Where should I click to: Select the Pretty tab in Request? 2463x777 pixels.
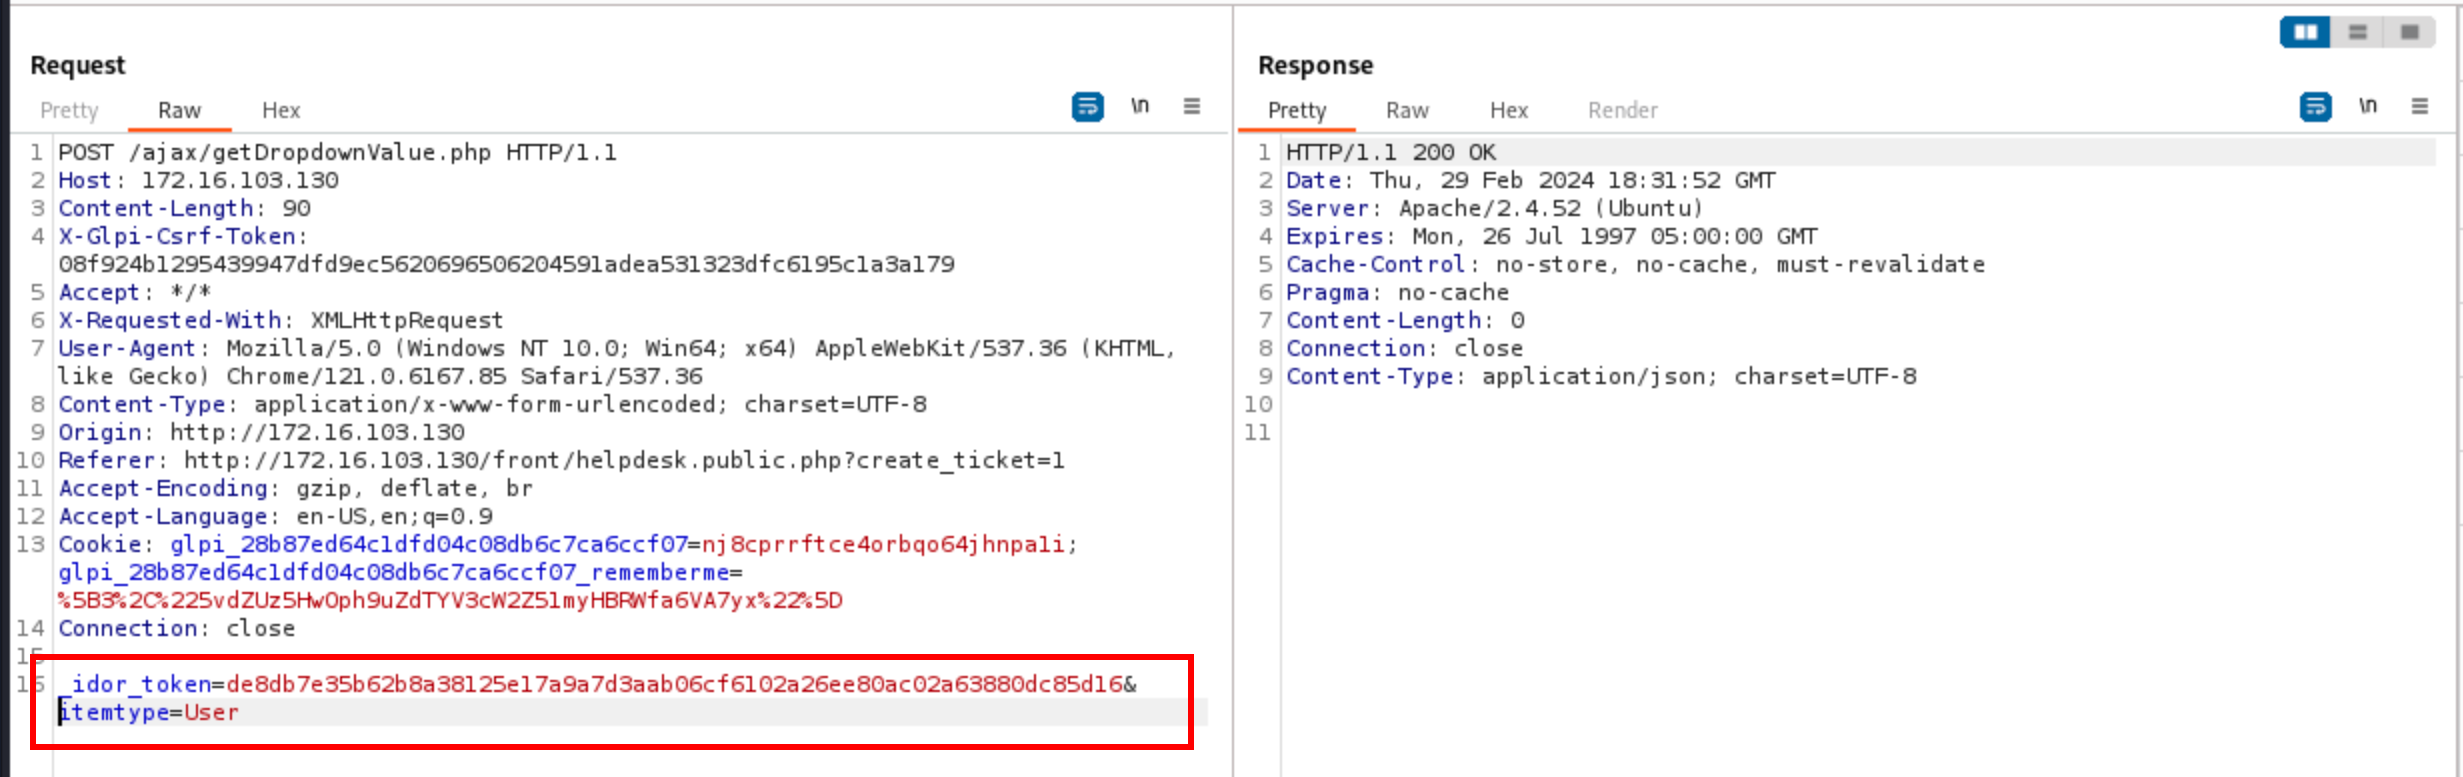coord(69,110)
